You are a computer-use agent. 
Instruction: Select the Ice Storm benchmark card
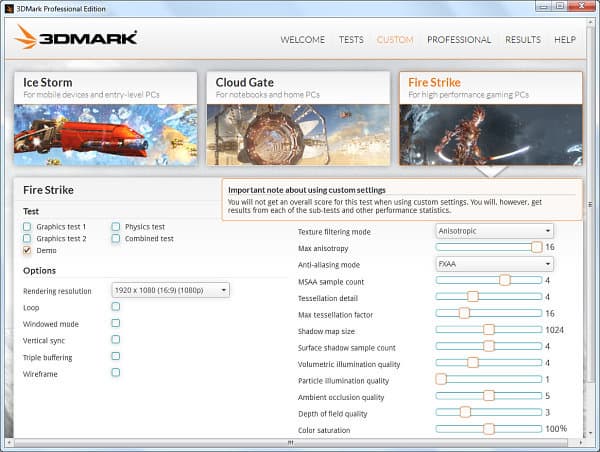click(x=106, y=119)
